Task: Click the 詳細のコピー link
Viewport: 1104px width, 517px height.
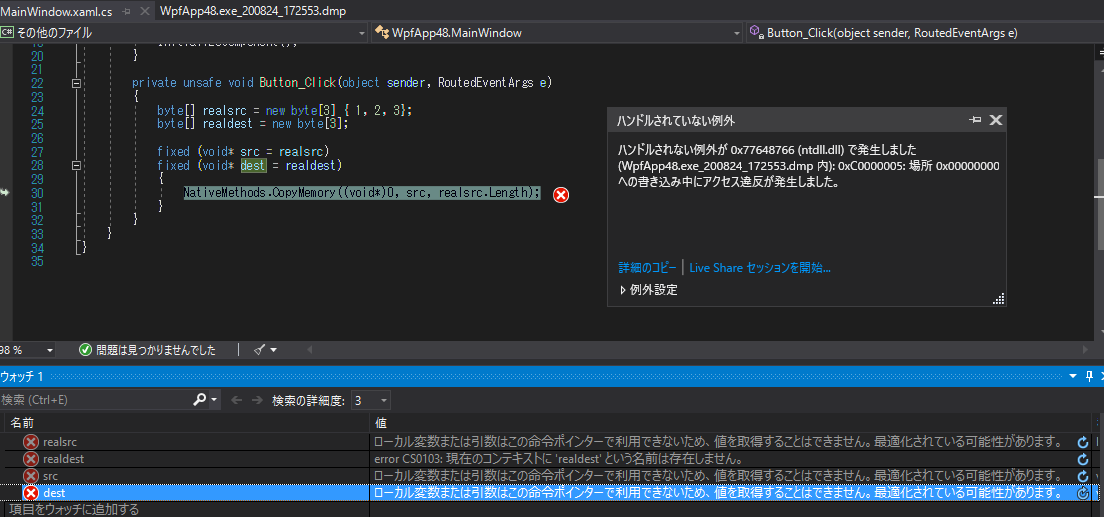Action: (x=647, y=268)
